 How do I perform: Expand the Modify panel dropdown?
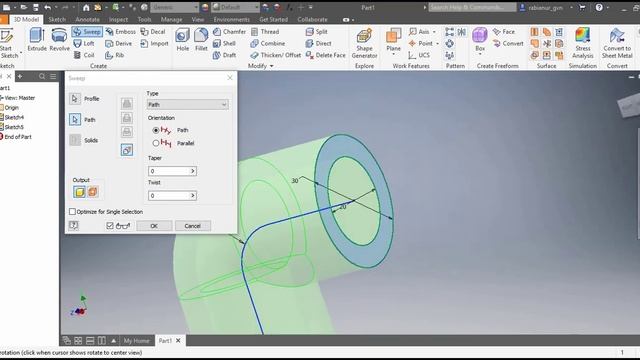tap(271, 66)
